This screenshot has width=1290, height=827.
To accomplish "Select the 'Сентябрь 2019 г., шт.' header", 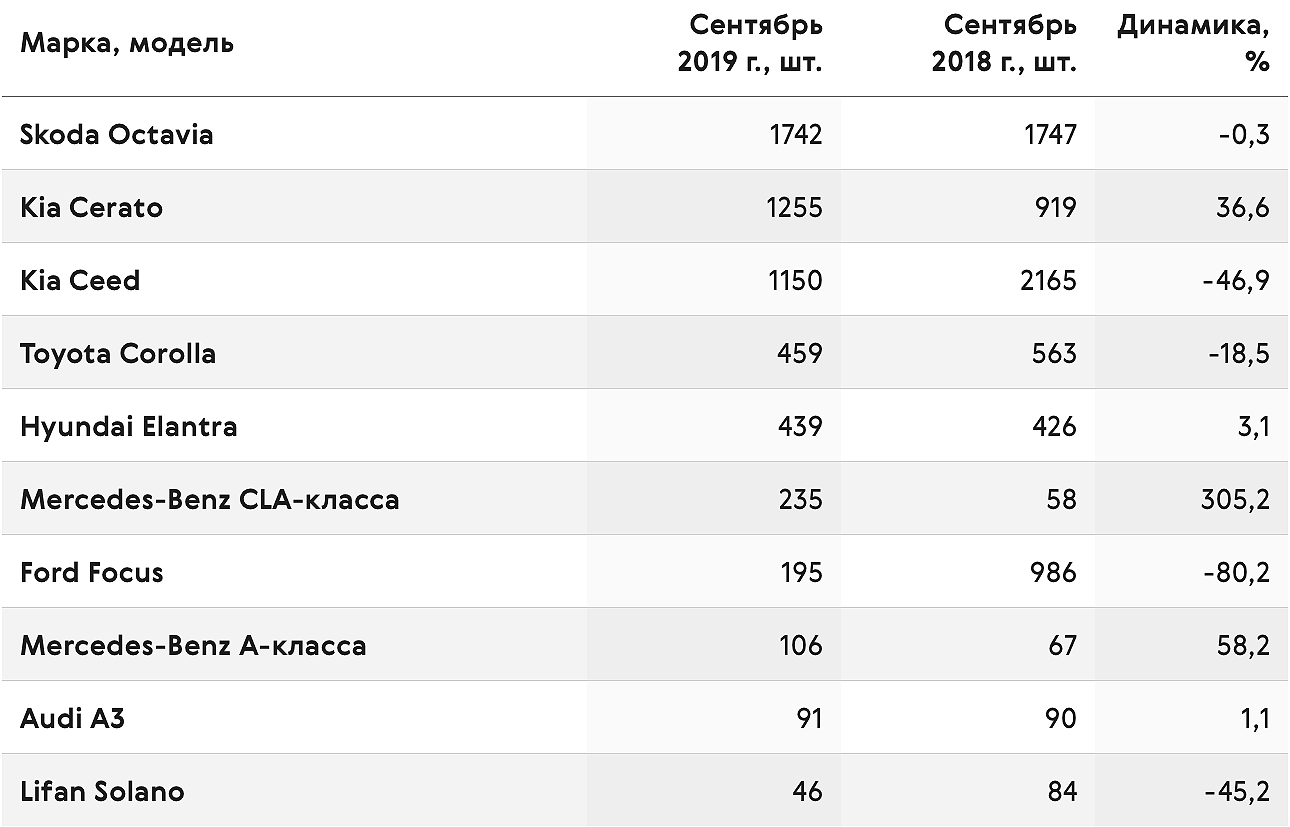I will [x=750, y=43].
